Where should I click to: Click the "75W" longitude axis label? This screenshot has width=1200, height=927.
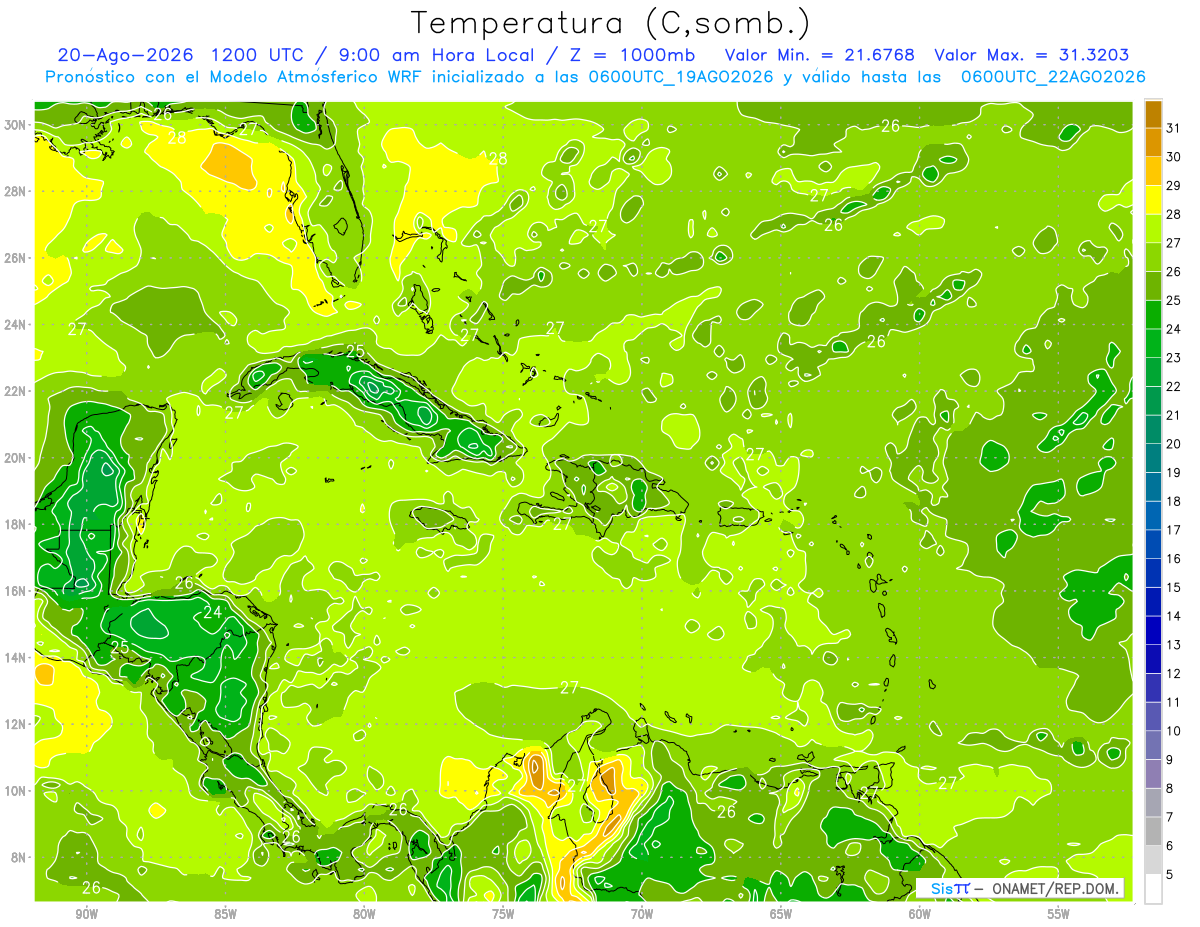pos(503,914)
